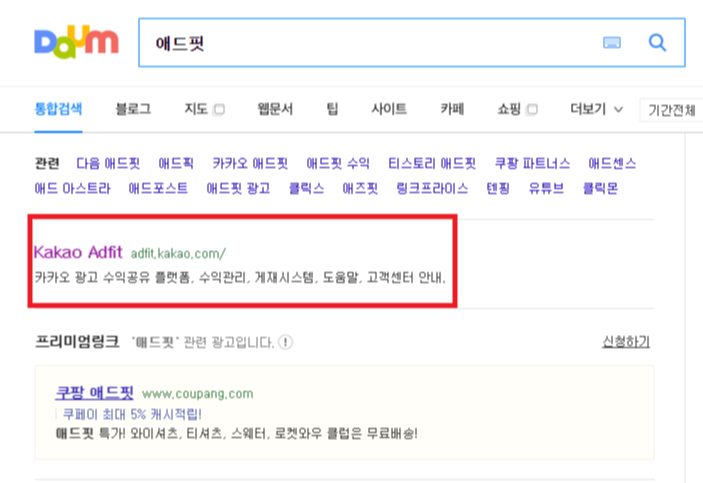
Task: Click related search 애드포스트
Action: point(158,188)
